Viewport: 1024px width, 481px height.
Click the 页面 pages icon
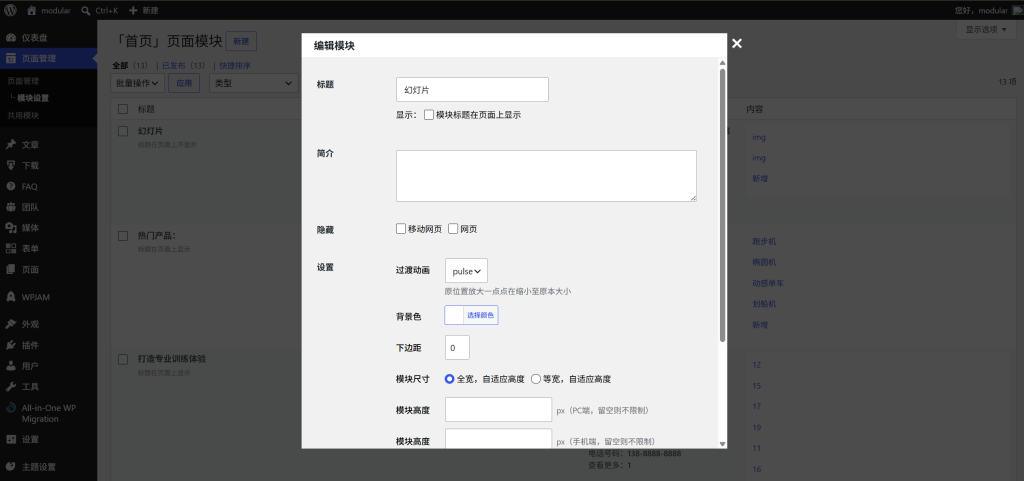click(10, 270)
